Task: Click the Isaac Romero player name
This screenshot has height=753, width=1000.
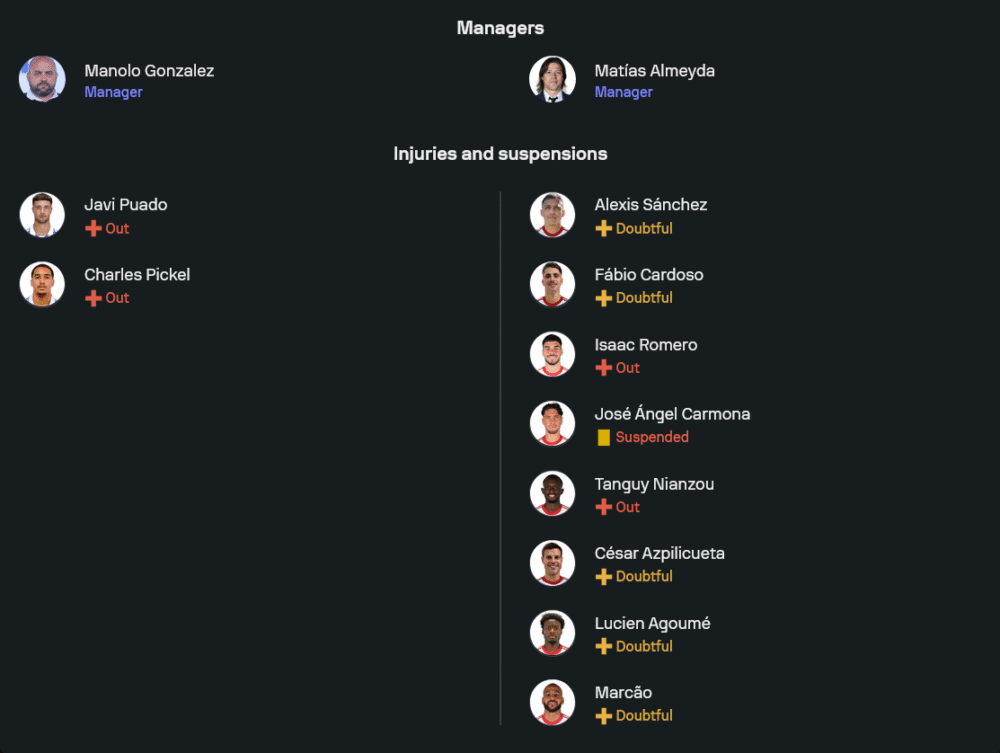Action: (x=646, y=345)
